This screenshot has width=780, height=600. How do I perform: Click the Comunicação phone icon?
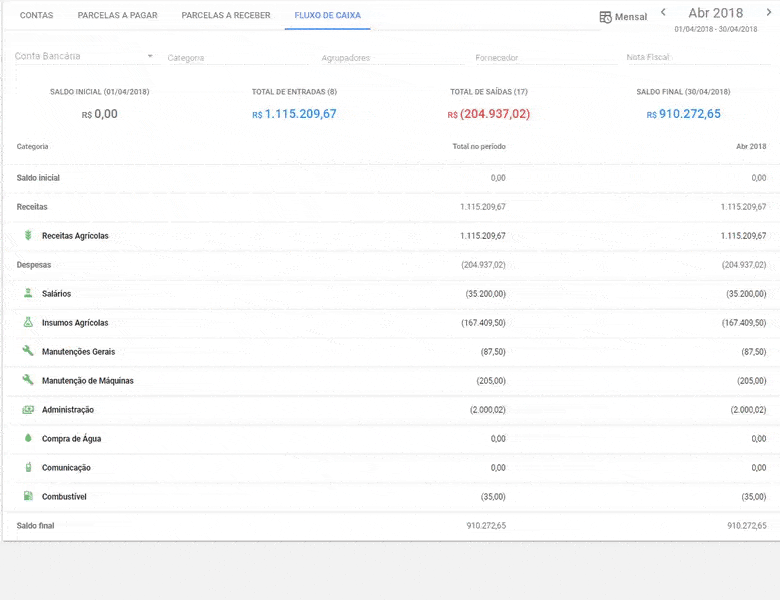coord(28,468)
